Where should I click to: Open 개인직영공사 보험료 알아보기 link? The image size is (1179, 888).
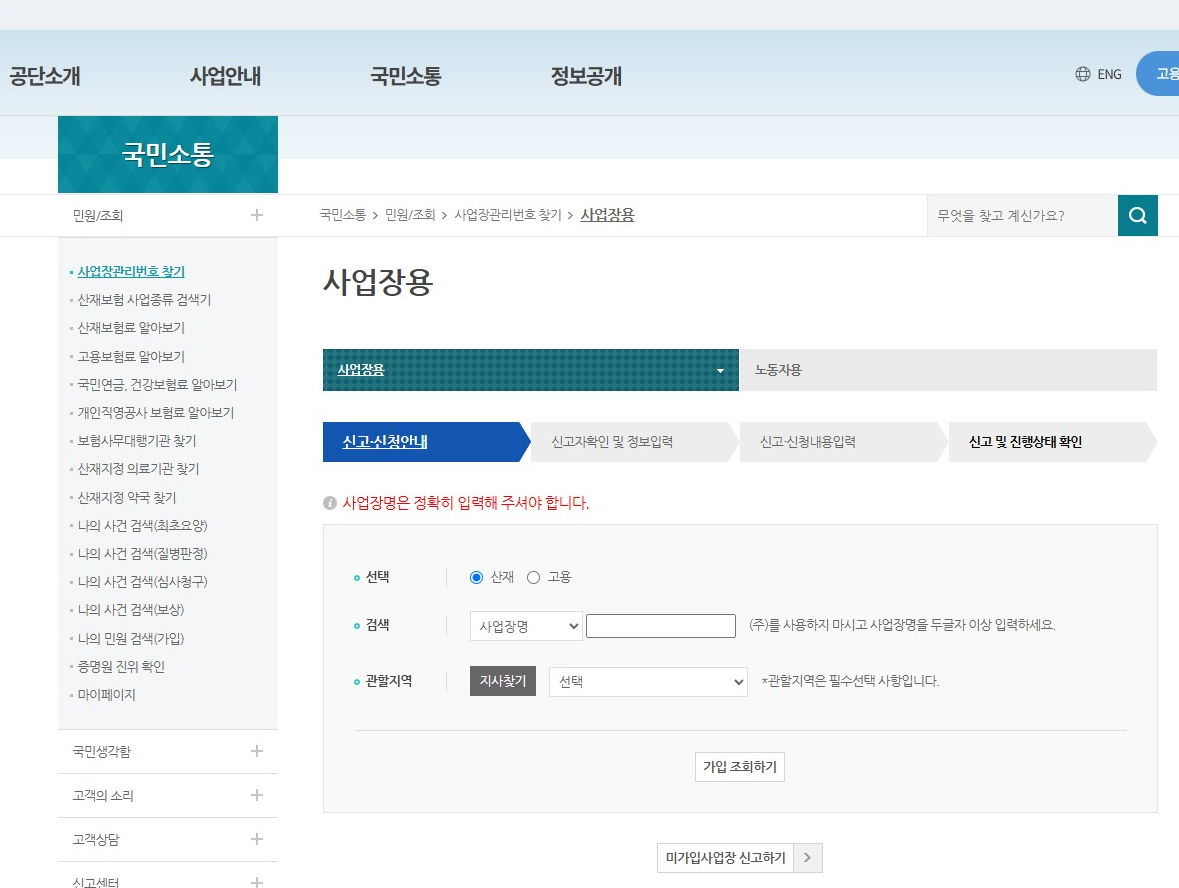(156, 413)
